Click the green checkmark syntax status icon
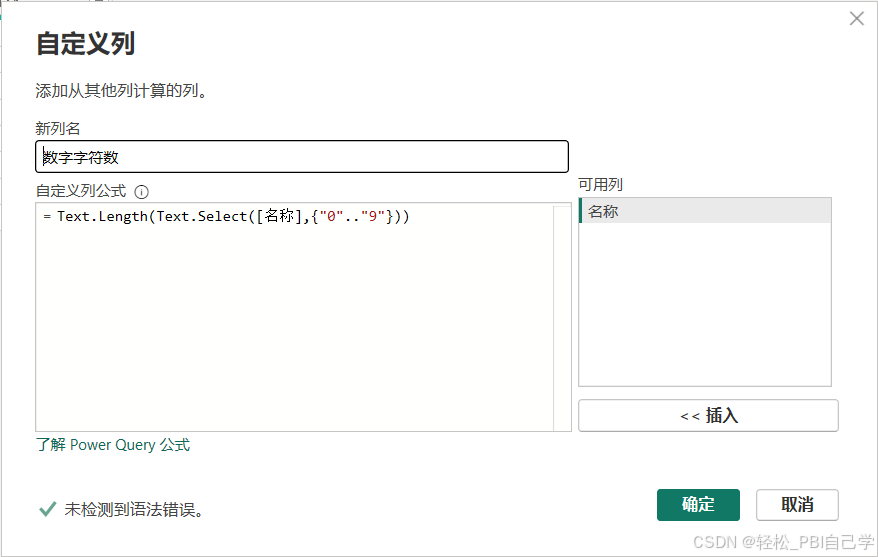Image resolution: width=878 pixels, height=557 pixels. [x=48, y=509]
